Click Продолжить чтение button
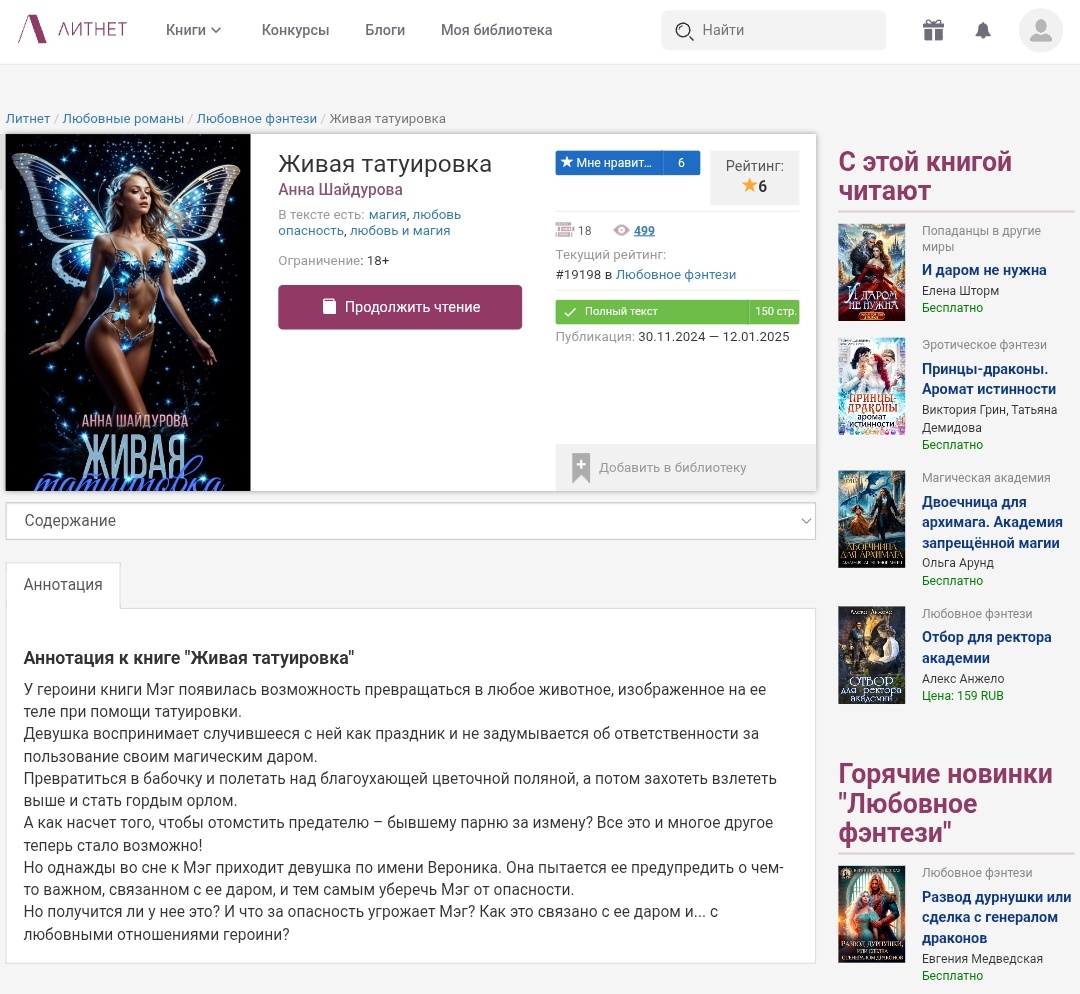 pyautogui.click(x=400, y=307)
